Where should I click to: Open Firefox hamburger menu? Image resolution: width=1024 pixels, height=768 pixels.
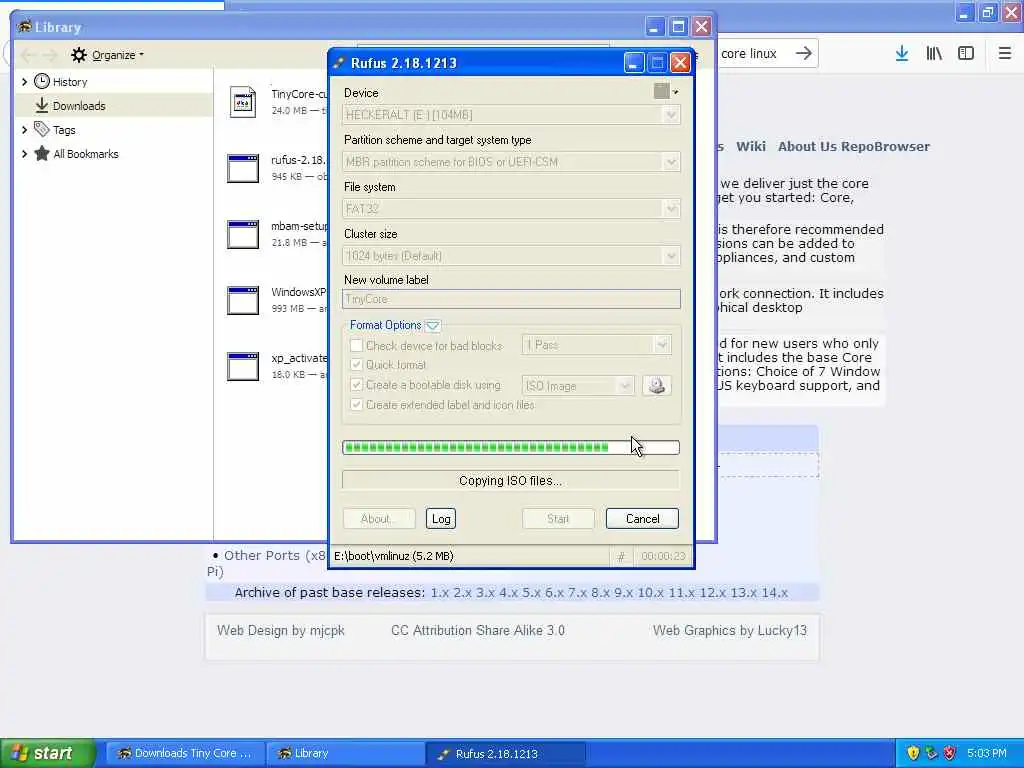(1004, 54)
